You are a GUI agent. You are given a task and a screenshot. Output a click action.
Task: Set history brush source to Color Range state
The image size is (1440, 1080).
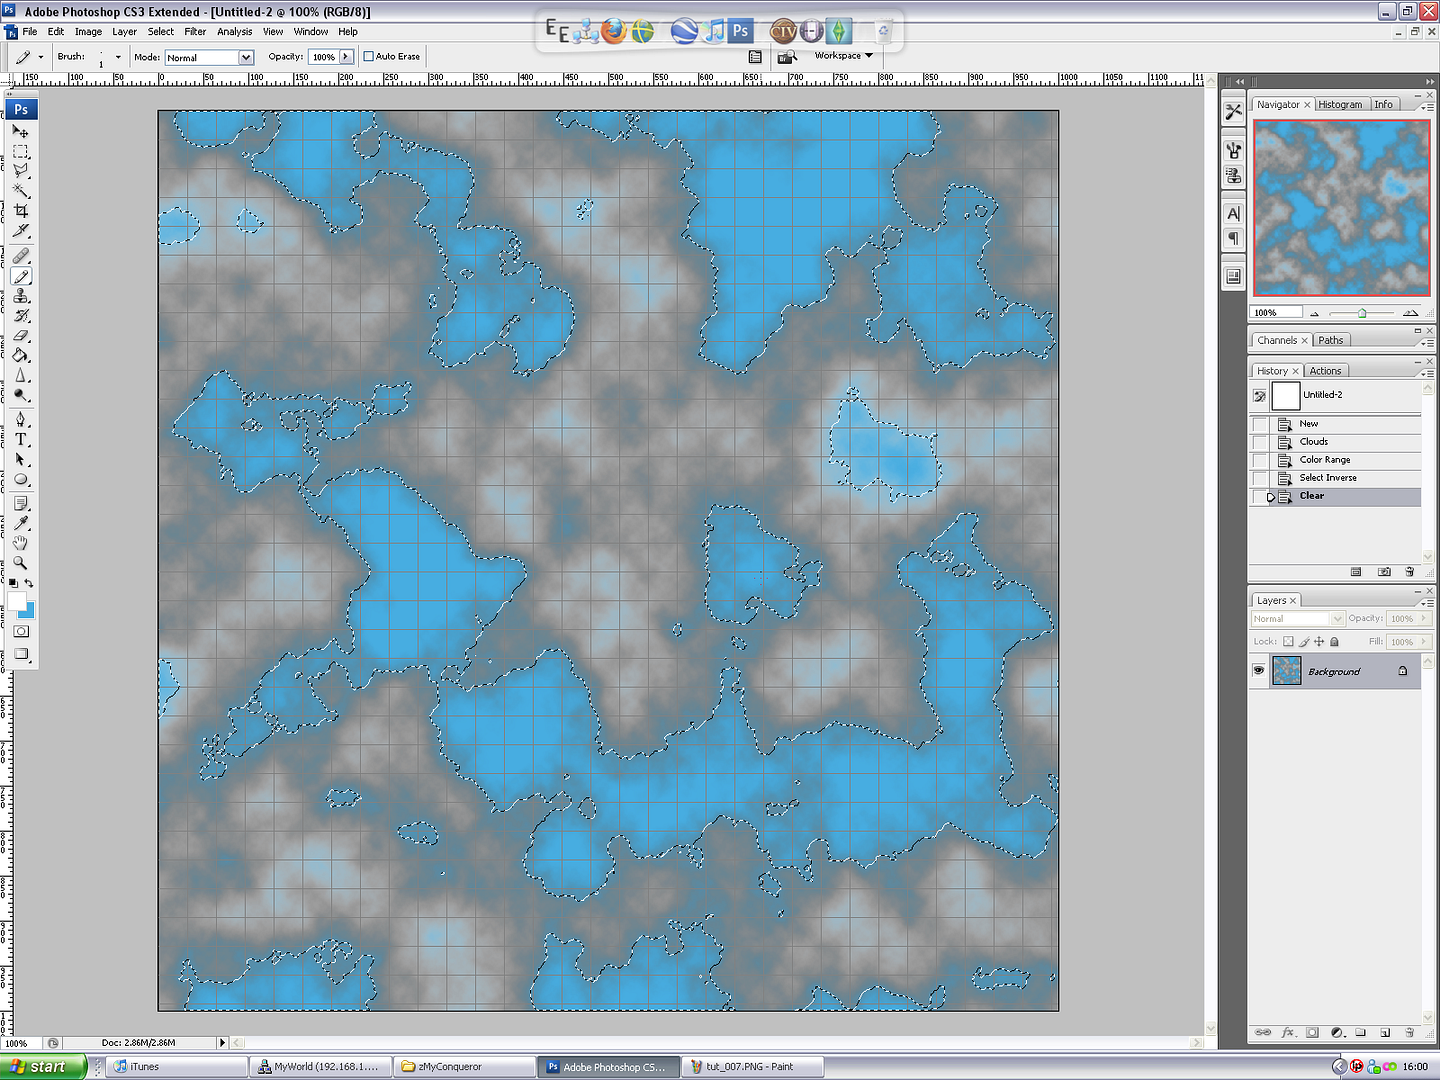[1260, 460]
